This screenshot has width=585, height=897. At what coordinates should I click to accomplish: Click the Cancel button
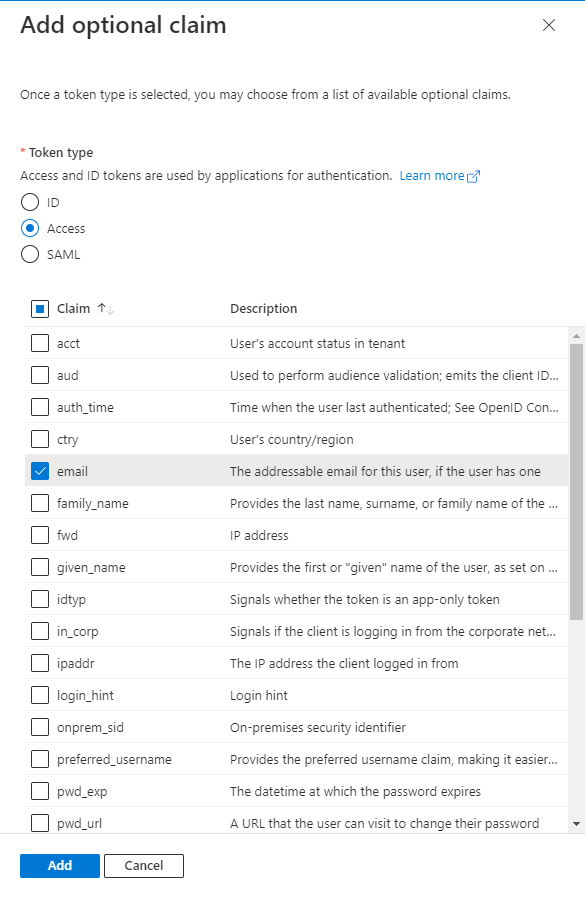144,866
